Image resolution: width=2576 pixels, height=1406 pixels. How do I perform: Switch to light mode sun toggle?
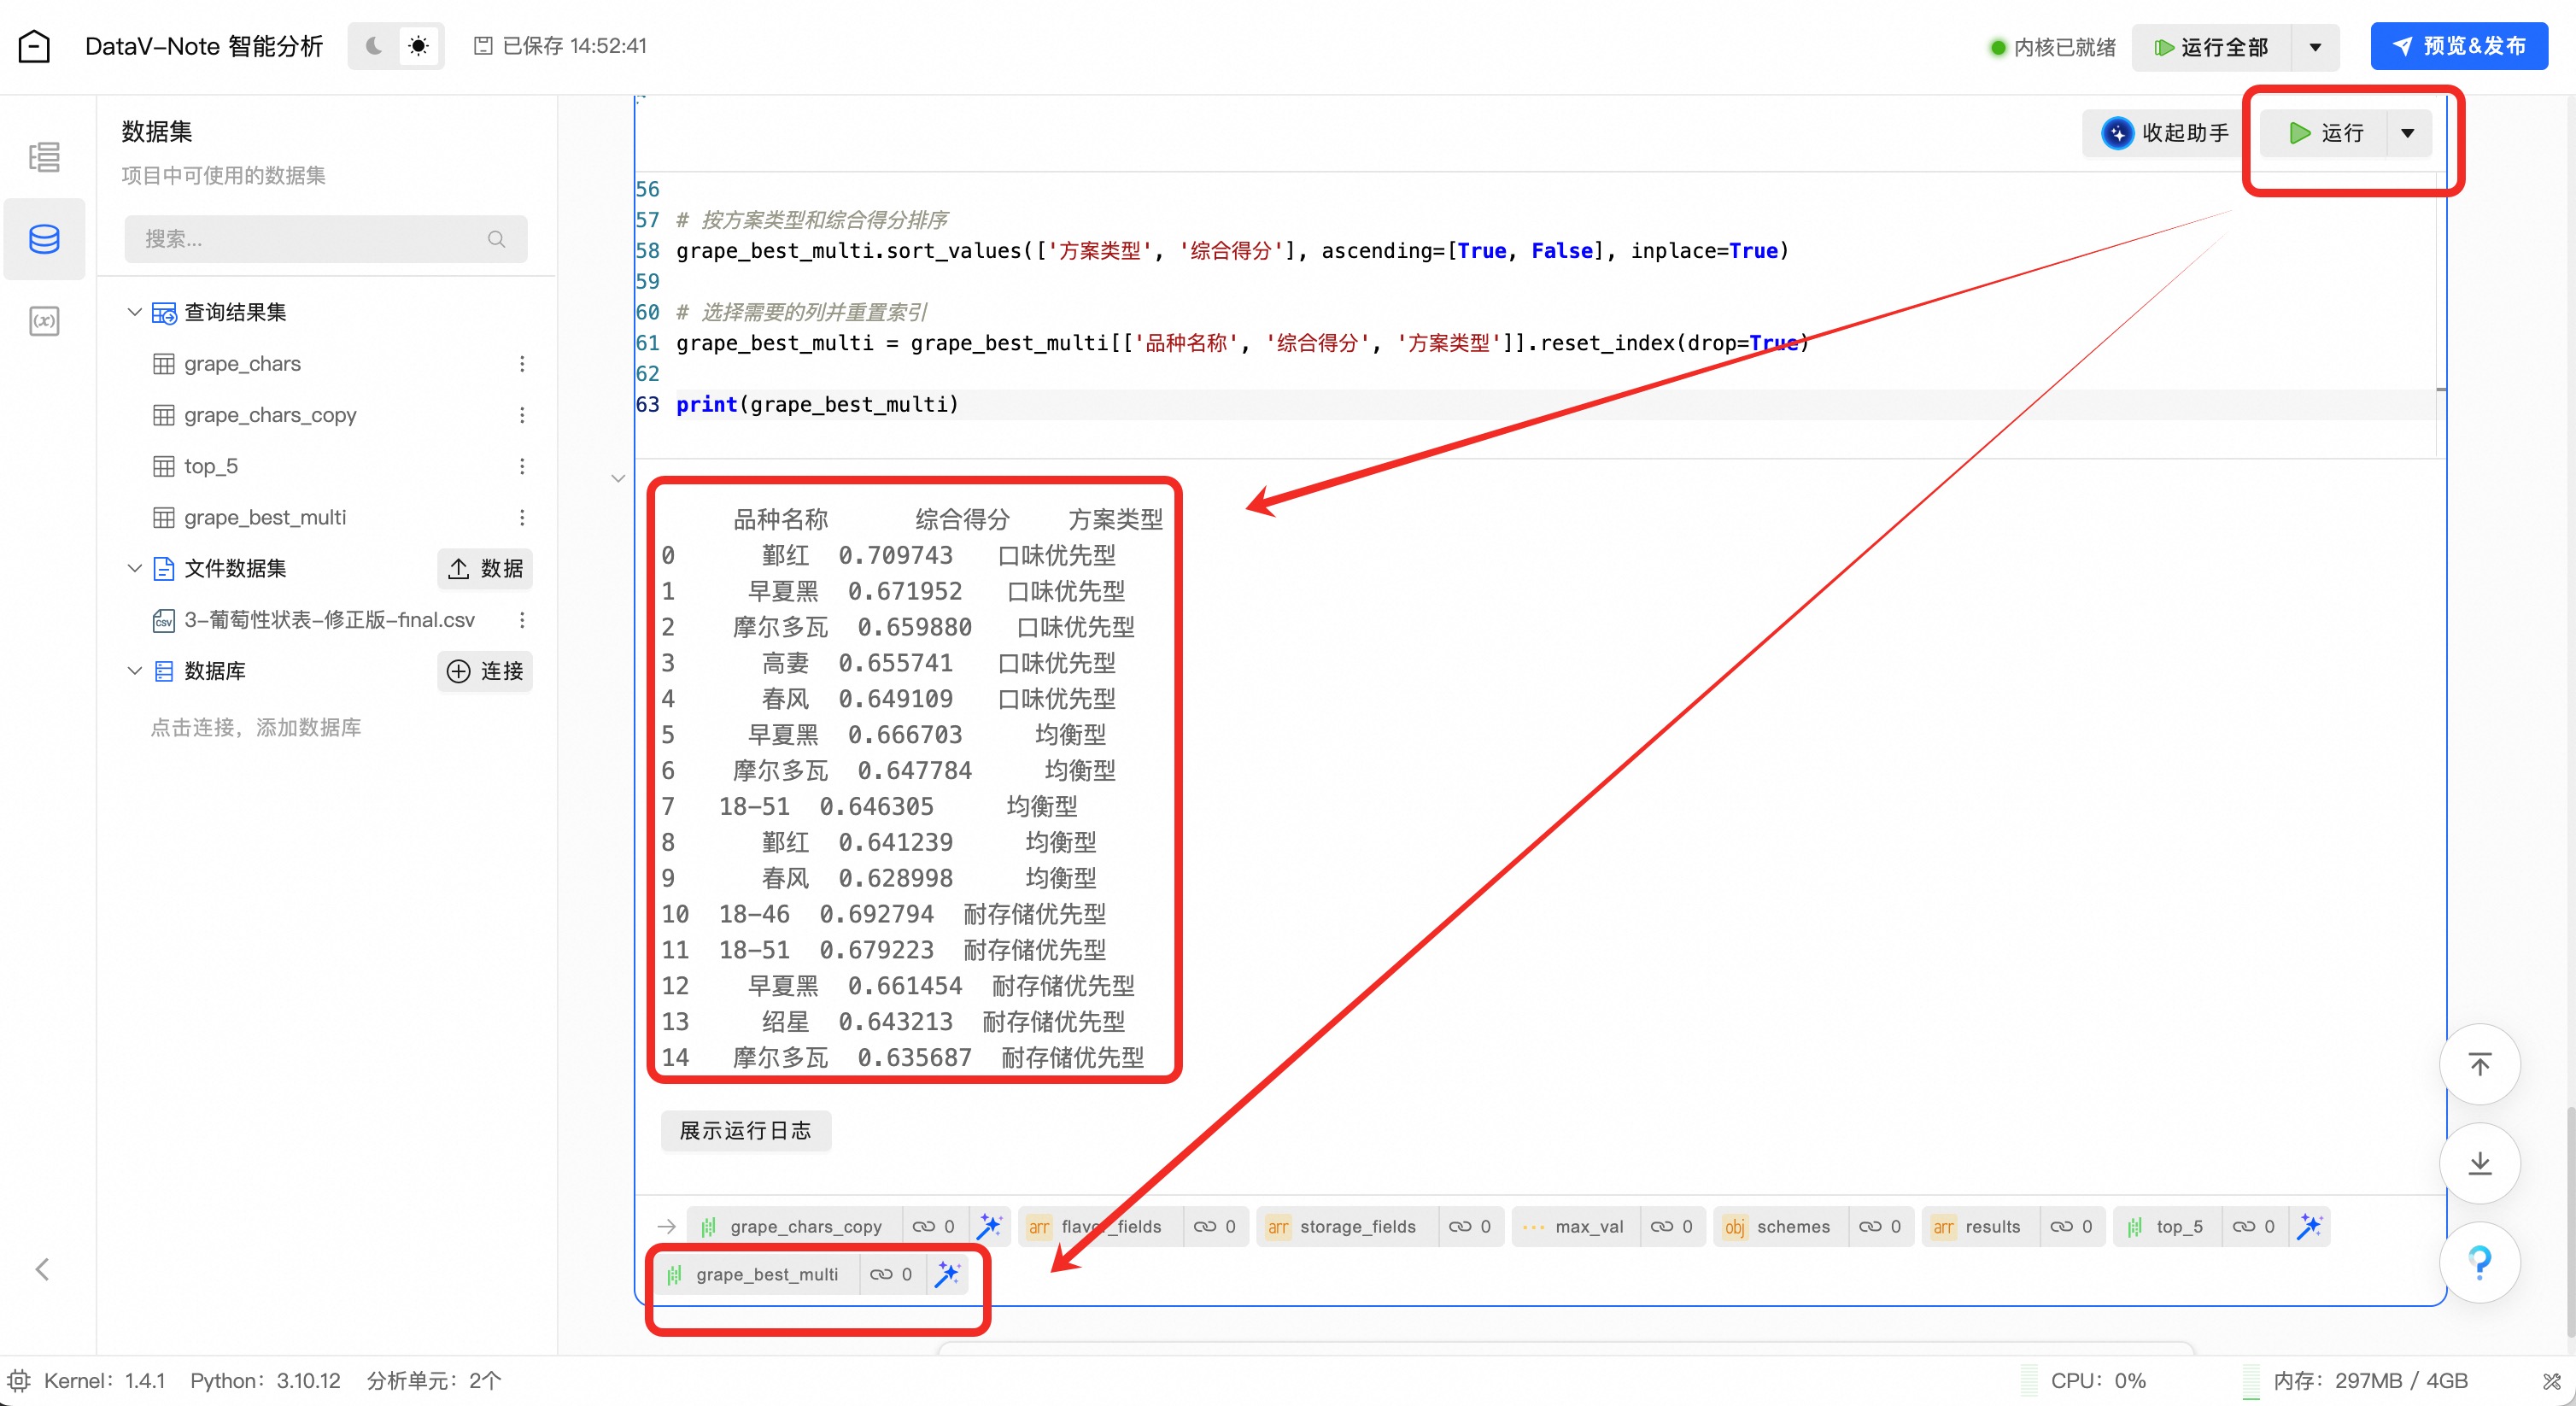pyautogui.click(x=419, y=46)
